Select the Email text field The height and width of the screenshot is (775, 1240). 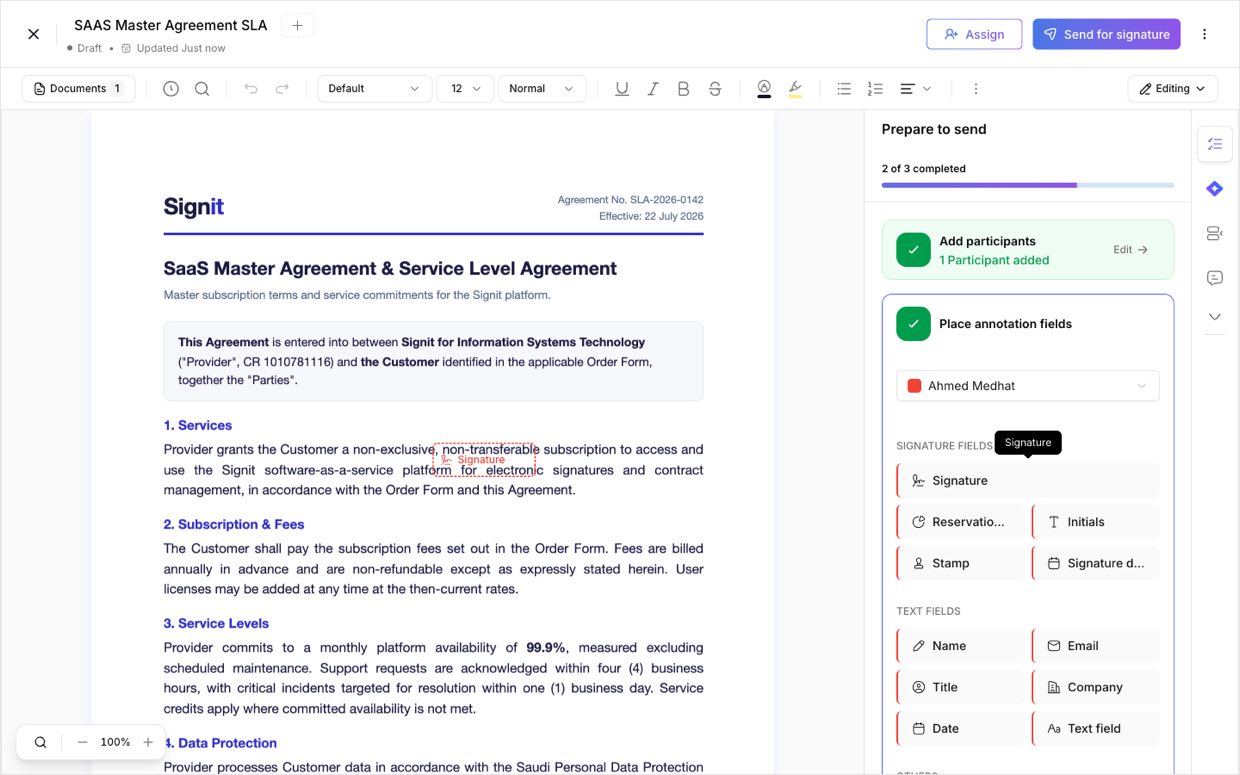pyautogui.click(x=1096, y=646)
